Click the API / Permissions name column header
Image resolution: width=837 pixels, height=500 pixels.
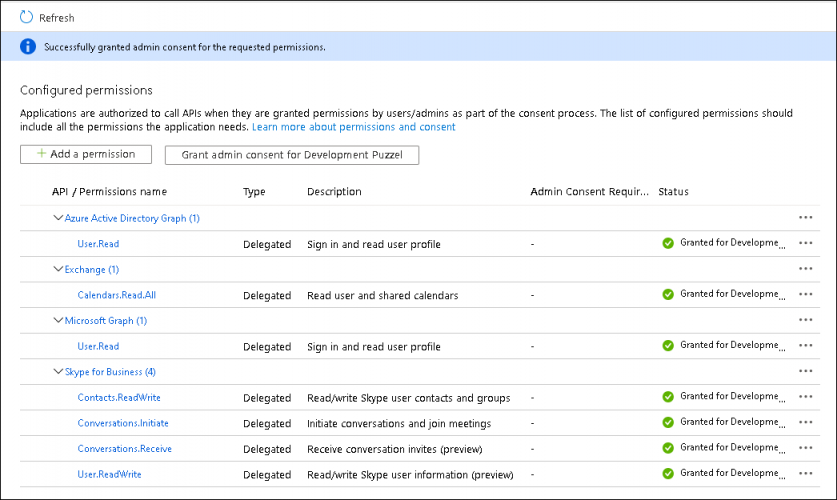[109, 192]
